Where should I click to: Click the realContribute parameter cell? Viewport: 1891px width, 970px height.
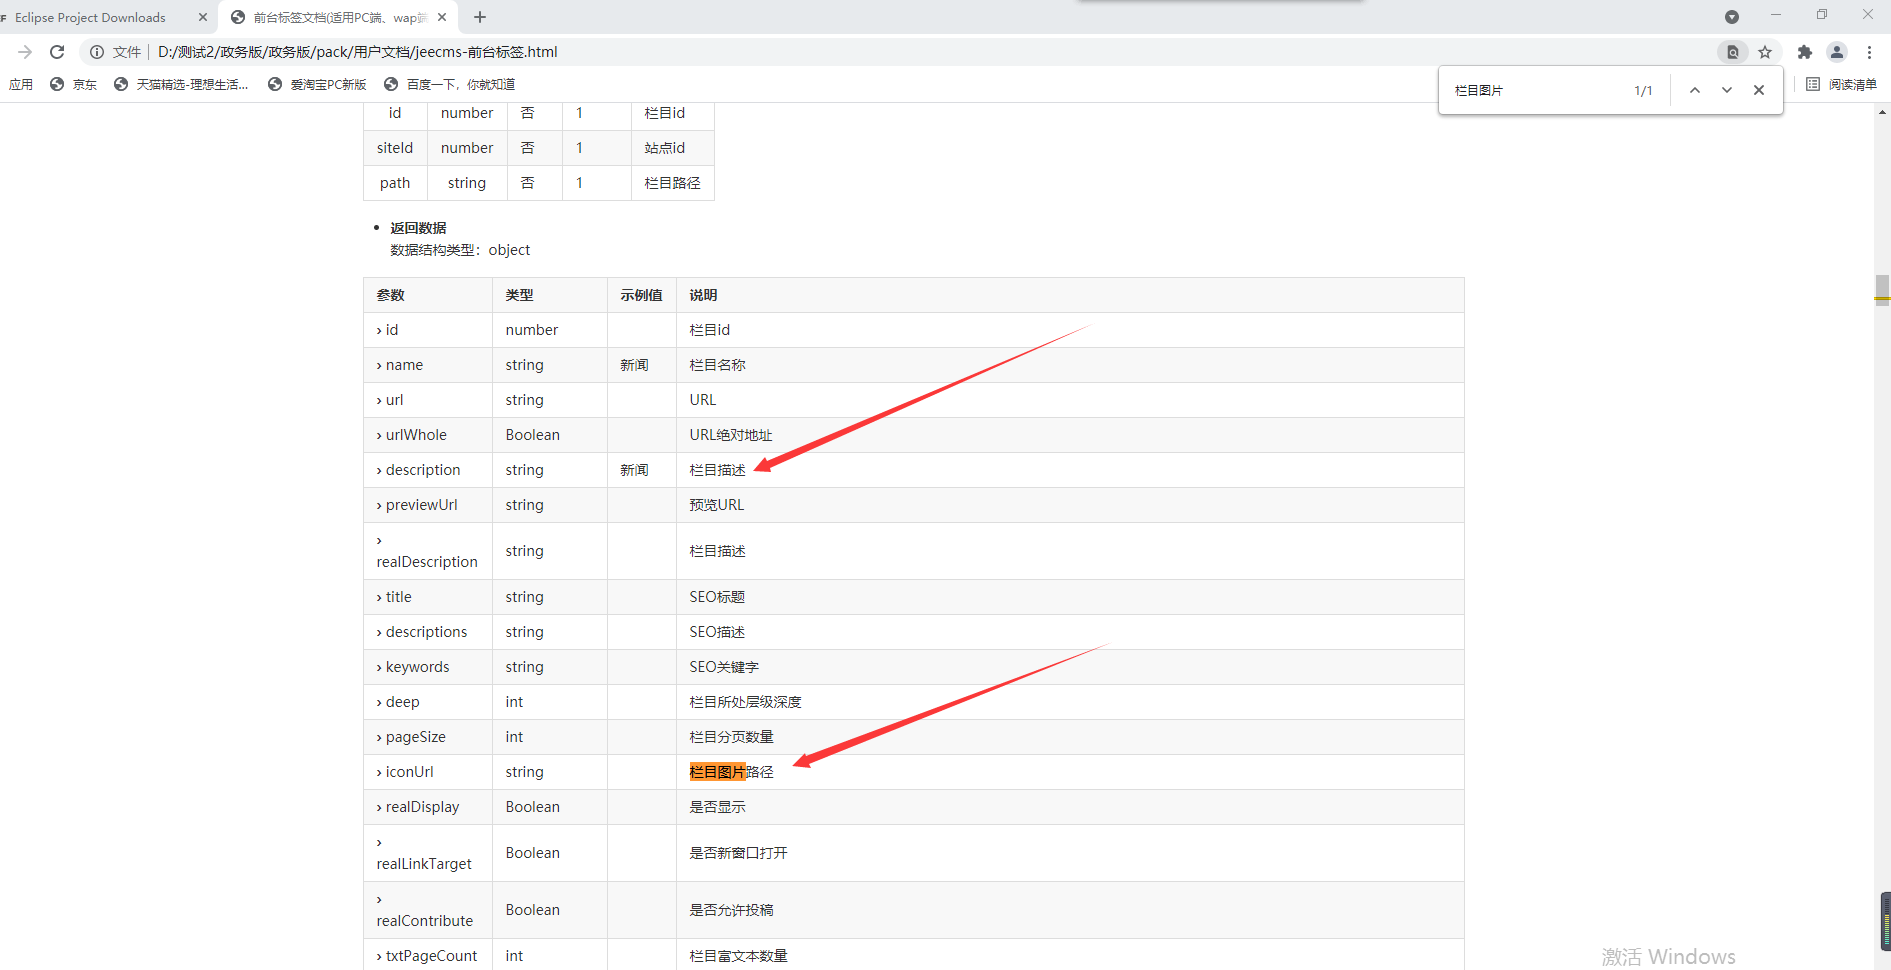click(428, 910)
